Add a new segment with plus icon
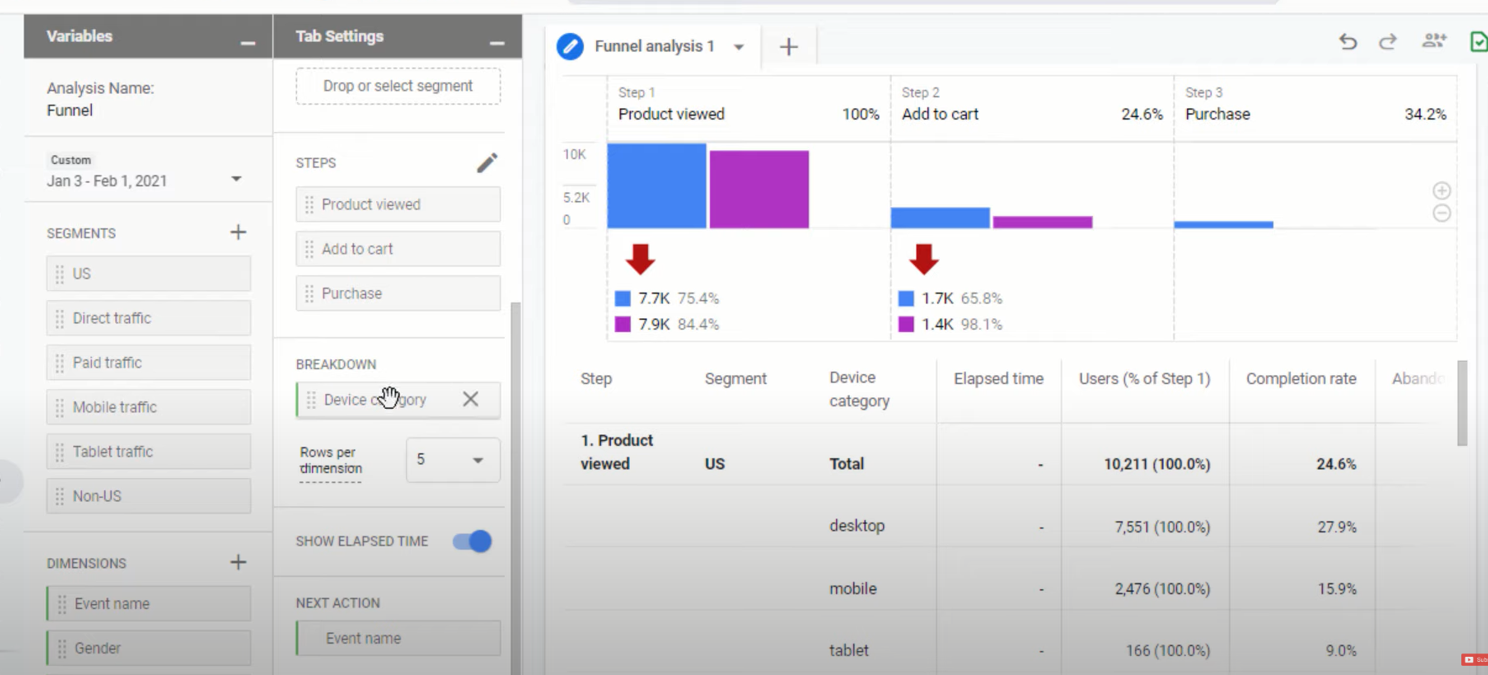 click(x=238, y=232)
